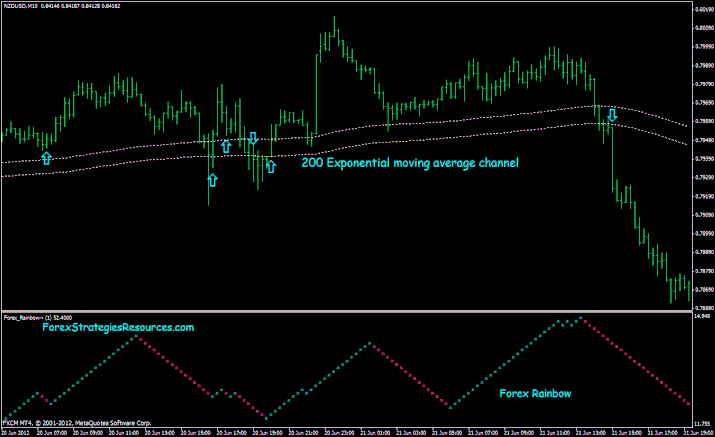Click the '20 Jun 2012' time axis label
Image resolution: width=715 pixels, height=437 pixels.
[16, 432]
